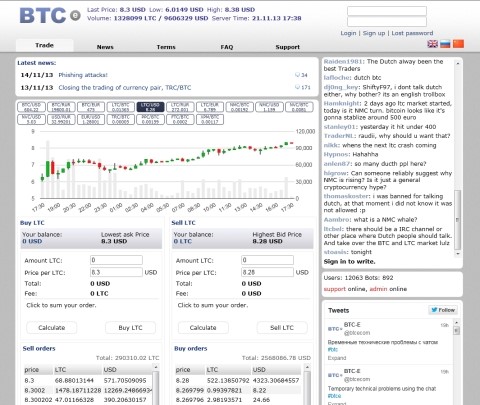Select the NMC/USD currency pair
The width and height of the screenshot is (480, 405).
pyautogui.click(x=269, y=107)
